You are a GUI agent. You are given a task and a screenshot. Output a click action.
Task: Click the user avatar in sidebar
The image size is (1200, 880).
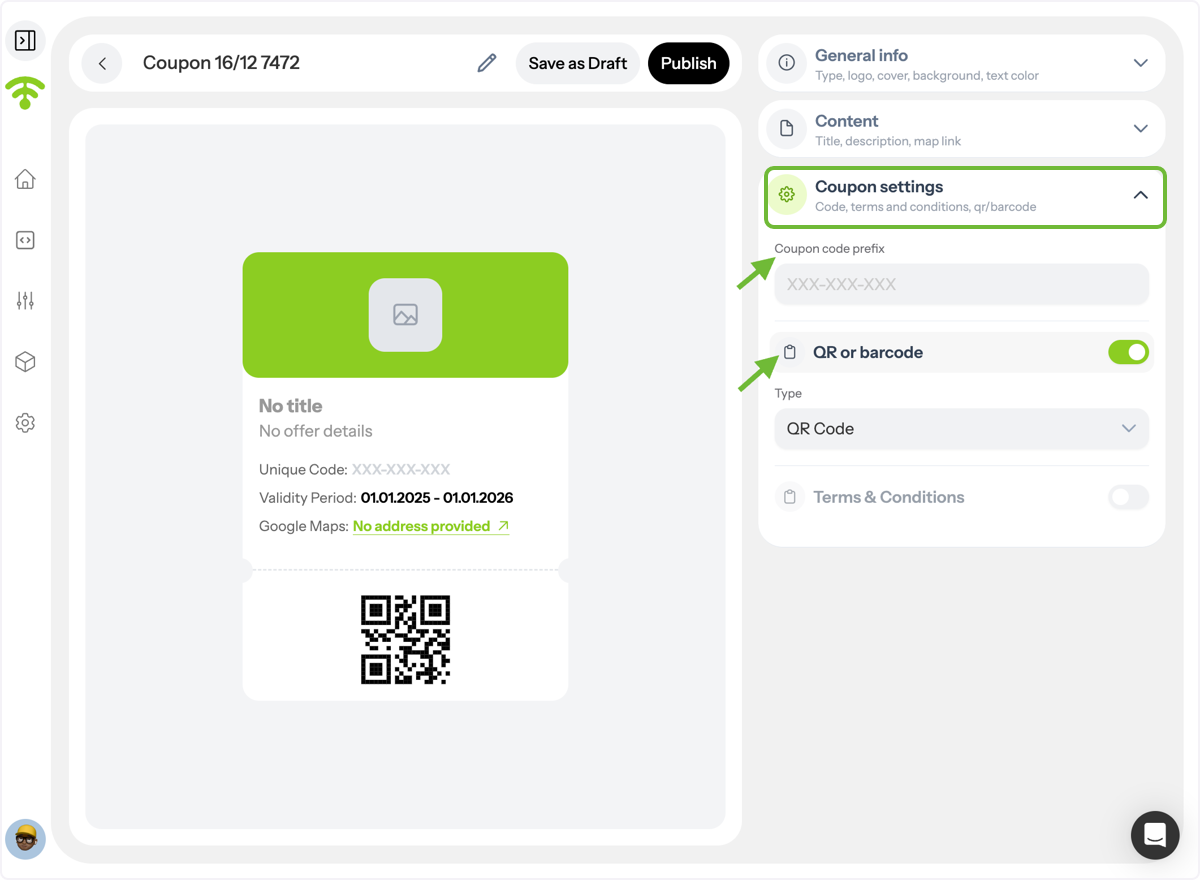tap(25, 840)
